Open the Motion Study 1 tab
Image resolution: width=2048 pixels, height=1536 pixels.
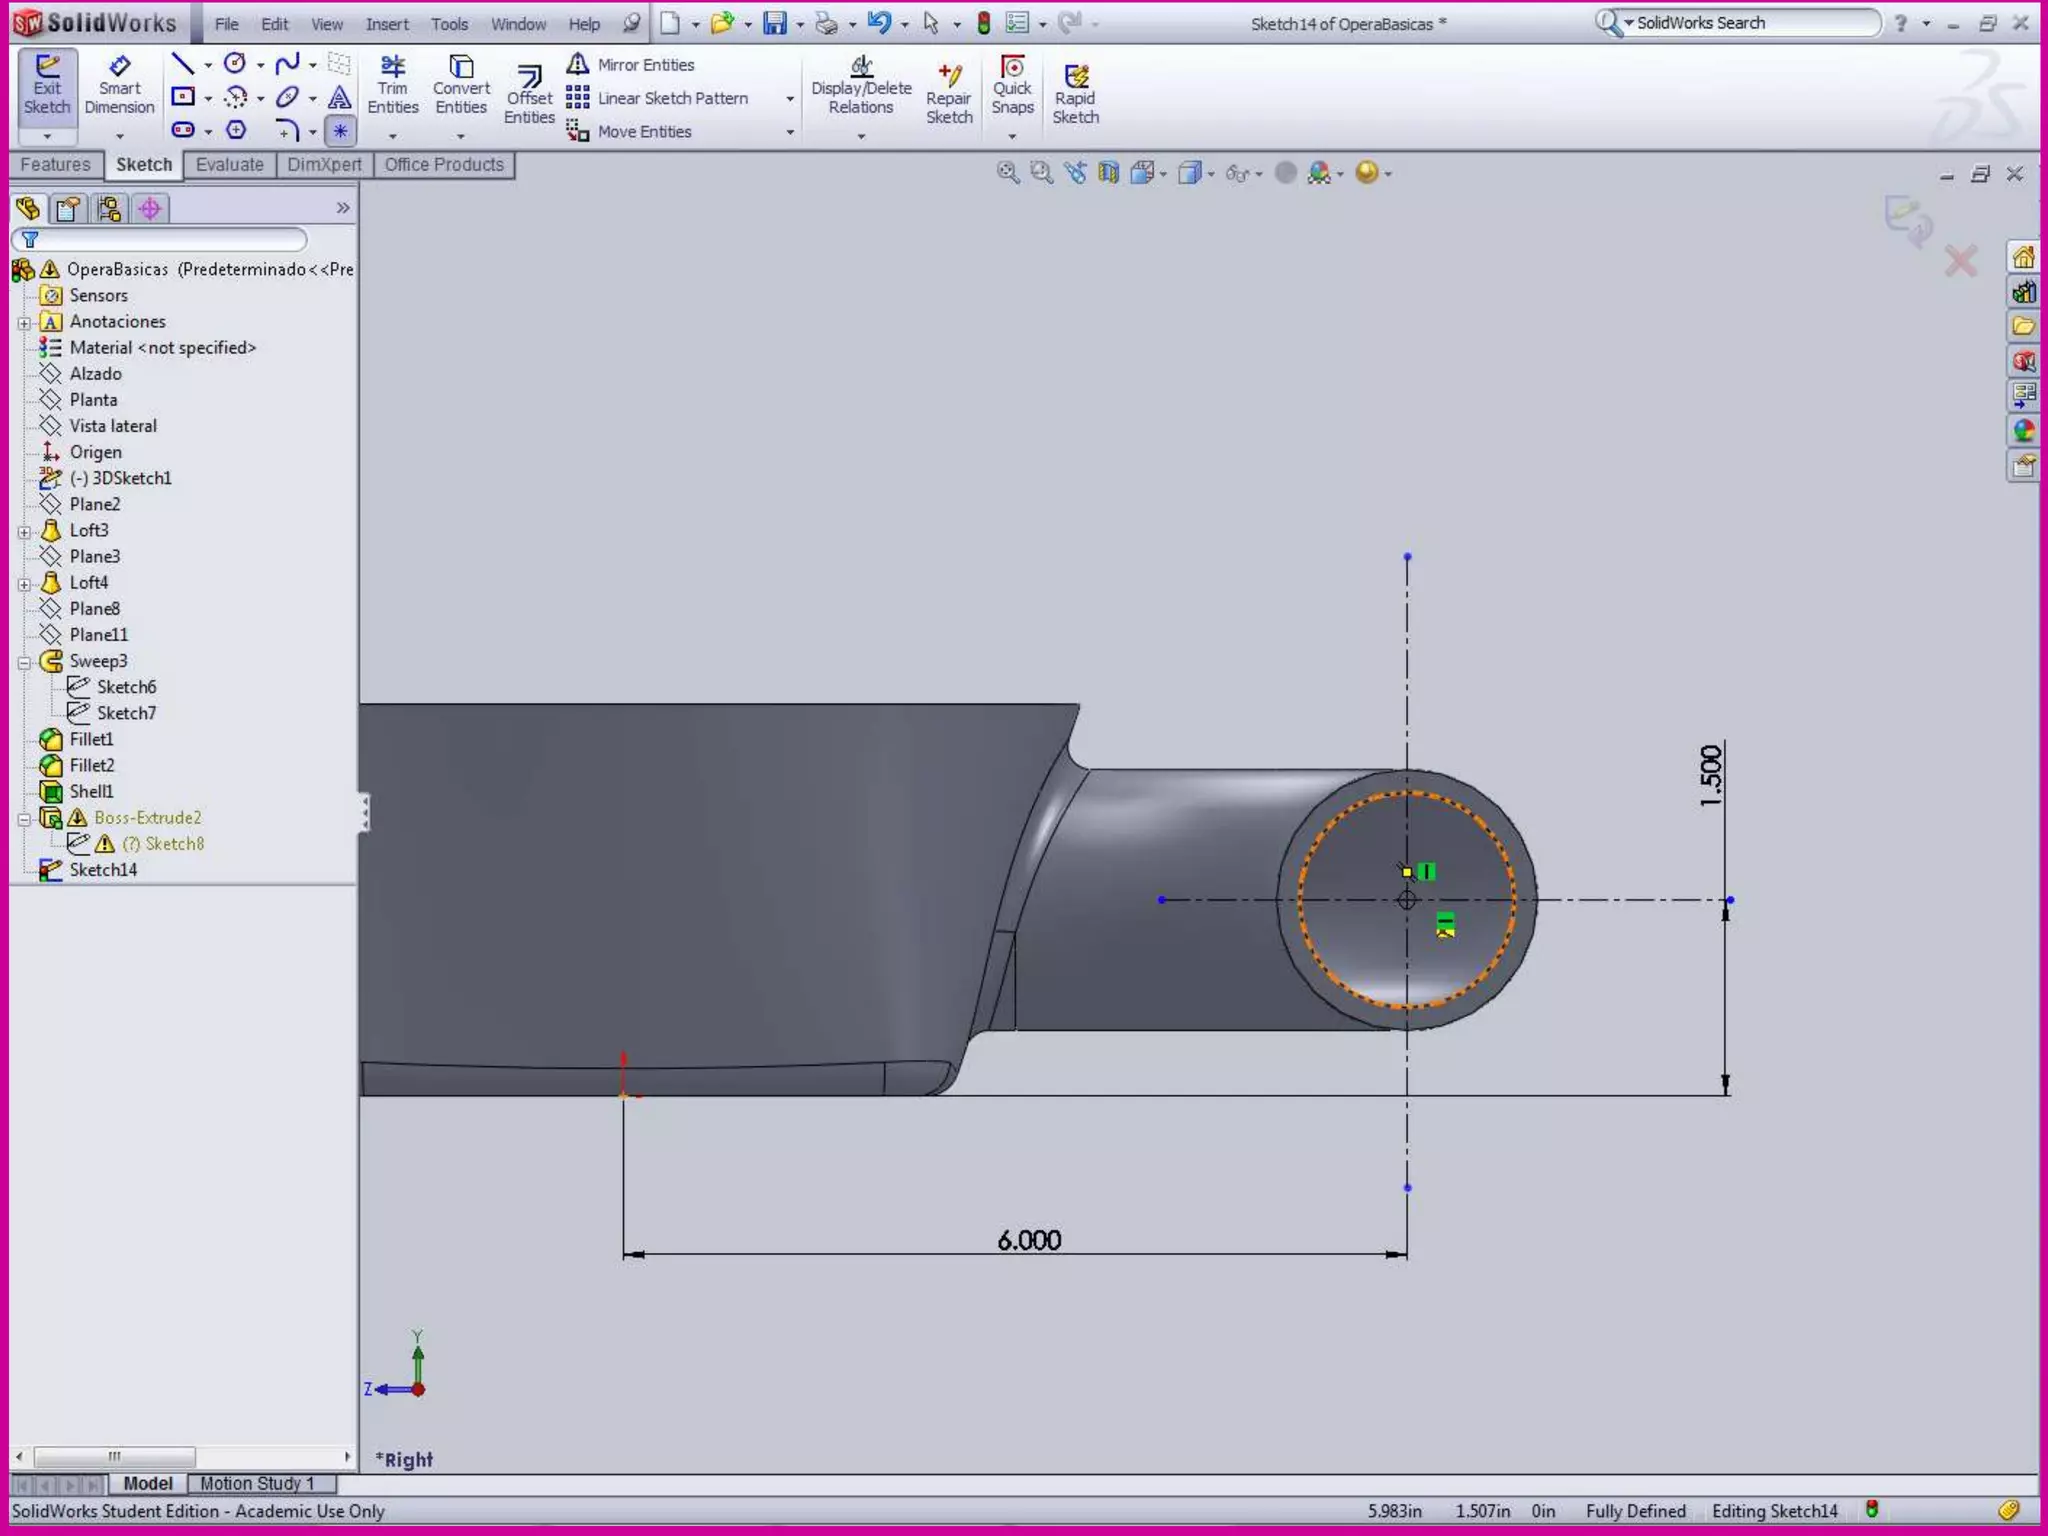coord(257,1483)
